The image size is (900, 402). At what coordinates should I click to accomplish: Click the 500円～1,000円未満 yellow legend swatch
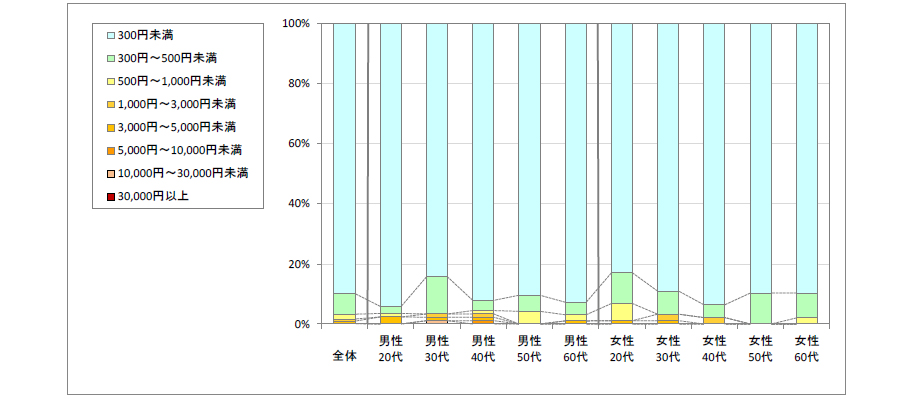click(110, 81)
